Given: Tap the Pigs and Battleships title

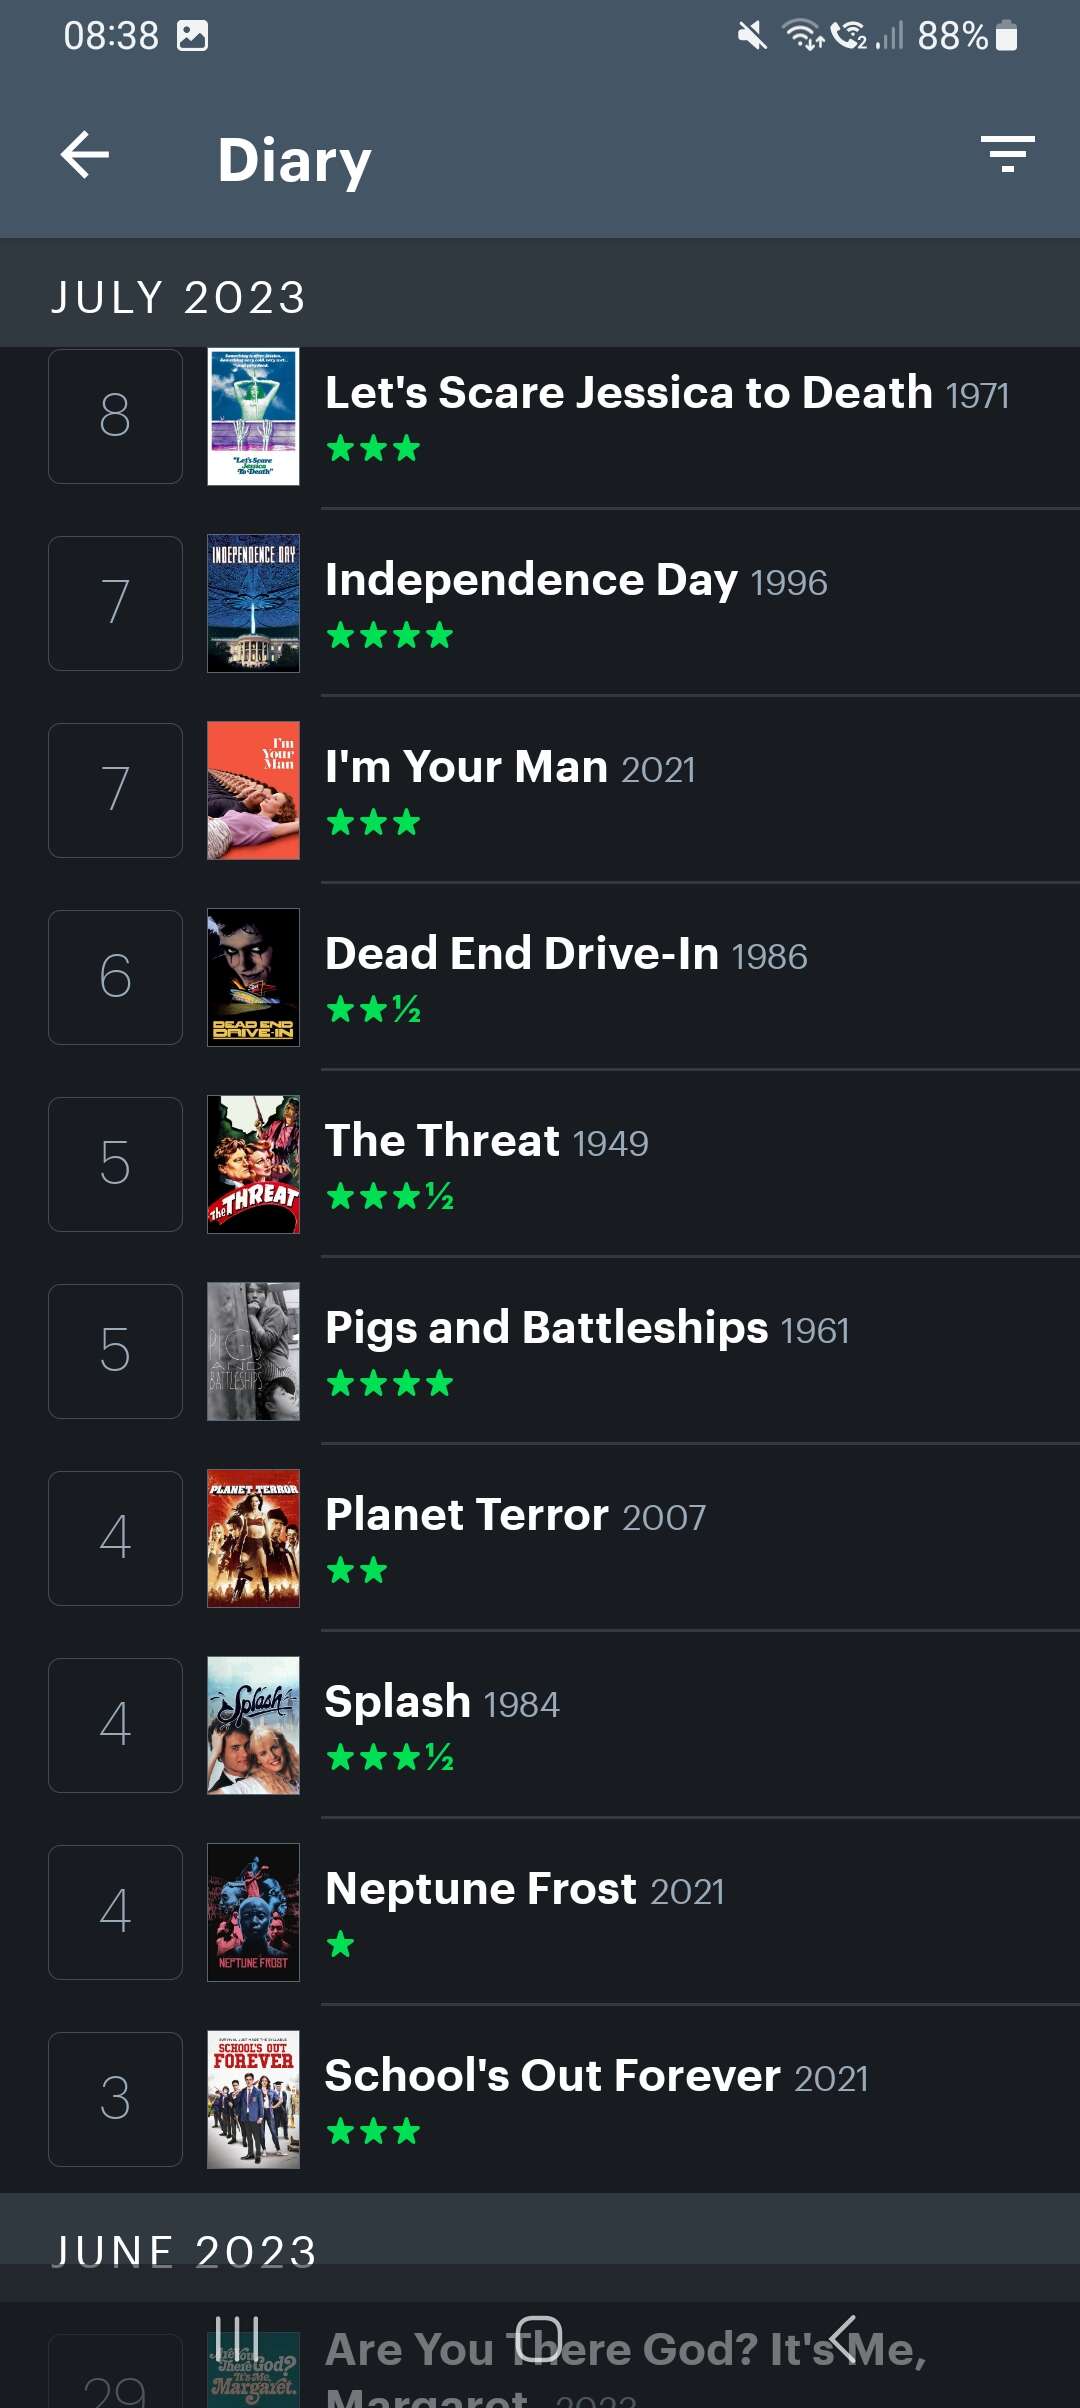Looking at the screenshot, I should tap(546, 1328).
